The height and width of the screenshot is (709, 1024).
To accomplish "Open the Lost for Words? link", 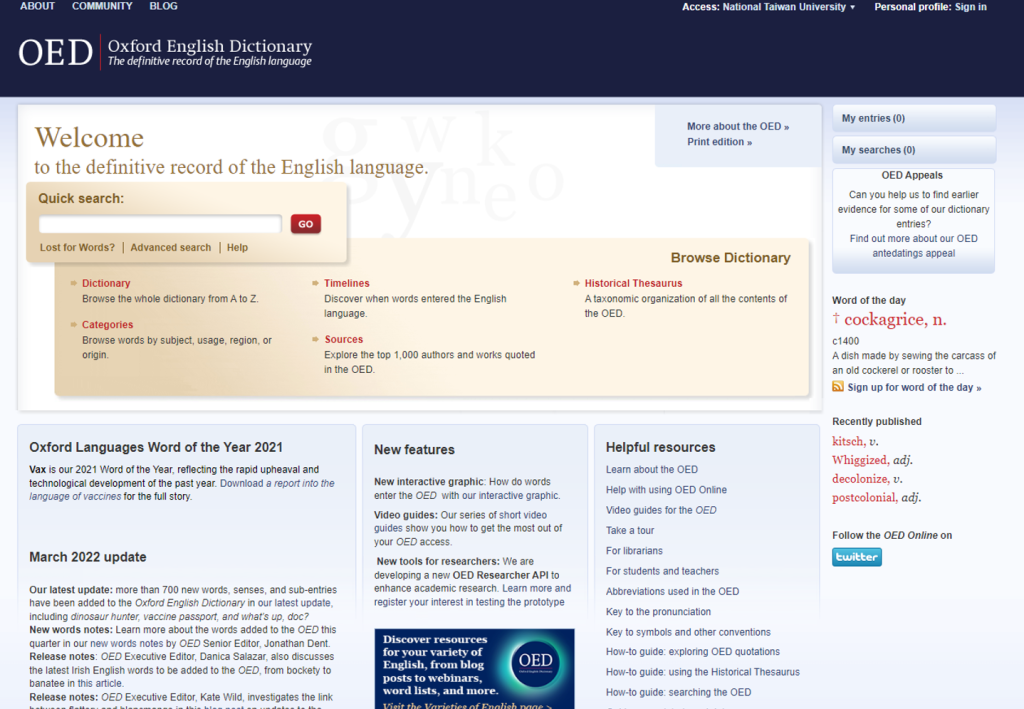I will [x=77, y=247].
